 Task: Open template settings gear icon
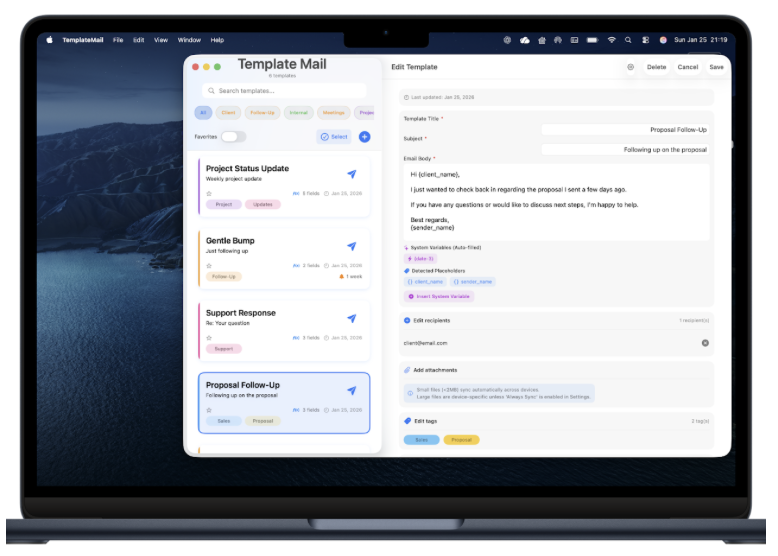[630, 67]
